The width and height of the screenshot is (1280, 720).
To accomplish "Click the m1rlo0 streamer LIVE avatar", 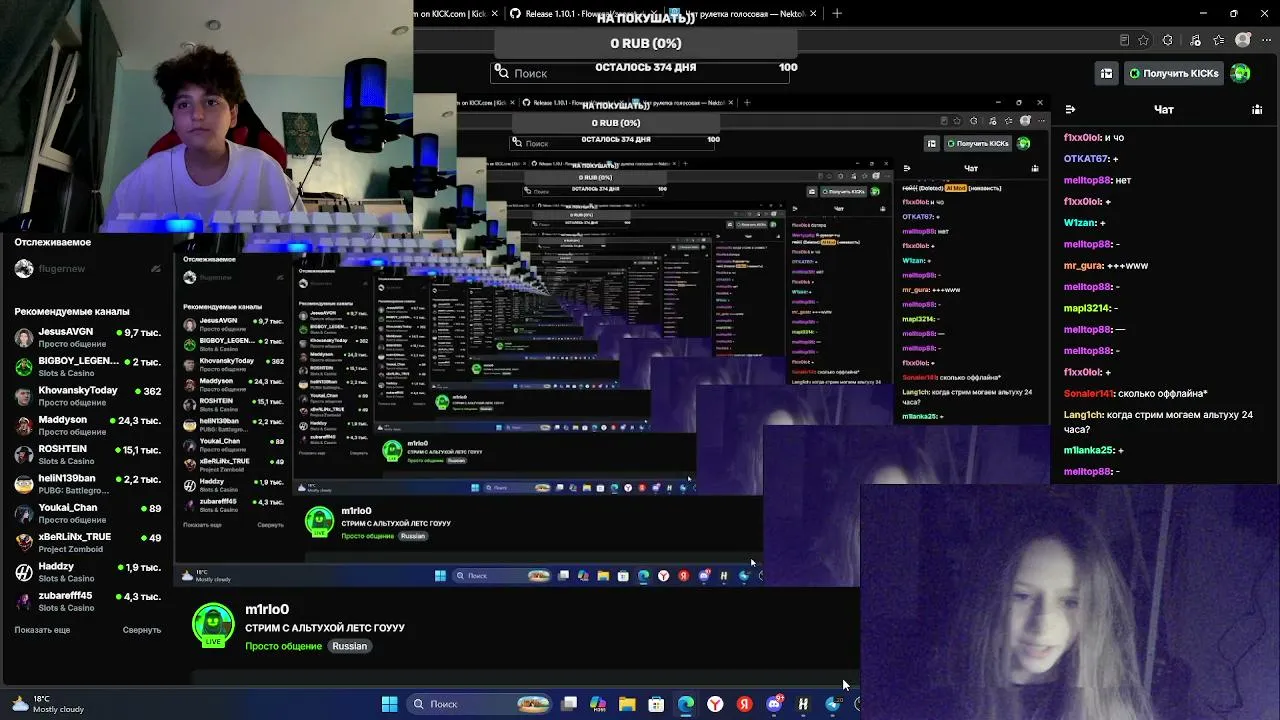I will (213, 625).
